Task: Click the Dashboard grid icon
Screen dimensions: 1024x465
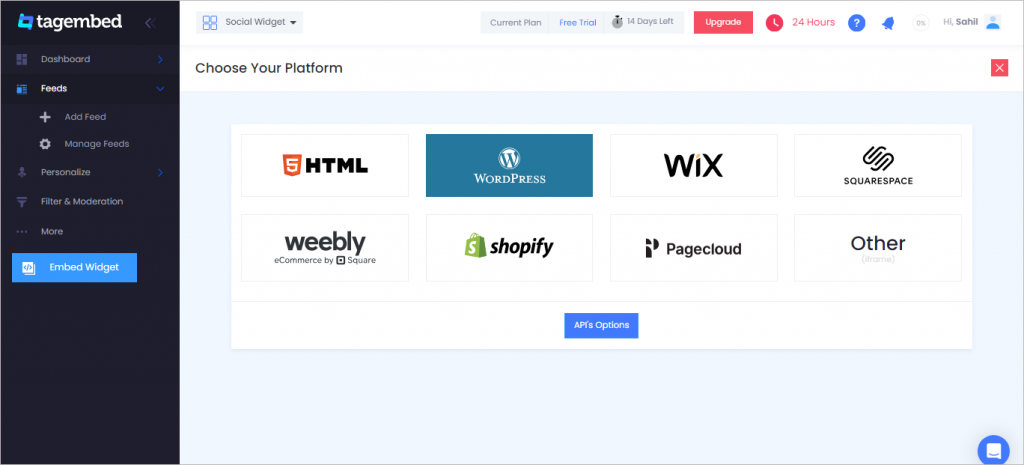Action: [x=22, y=59]
